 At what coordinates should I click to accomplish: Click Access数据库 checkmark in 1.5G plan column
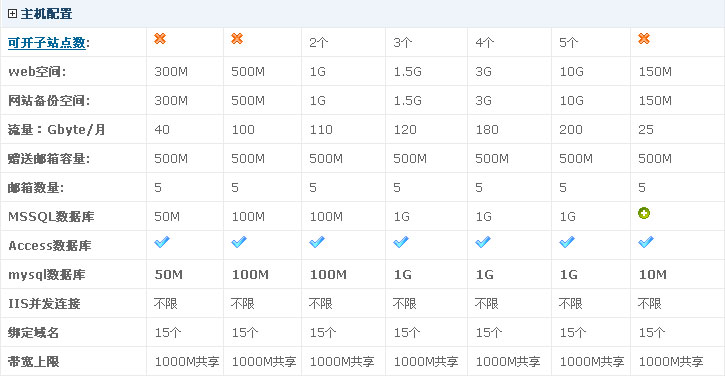(x=401, y=242)
